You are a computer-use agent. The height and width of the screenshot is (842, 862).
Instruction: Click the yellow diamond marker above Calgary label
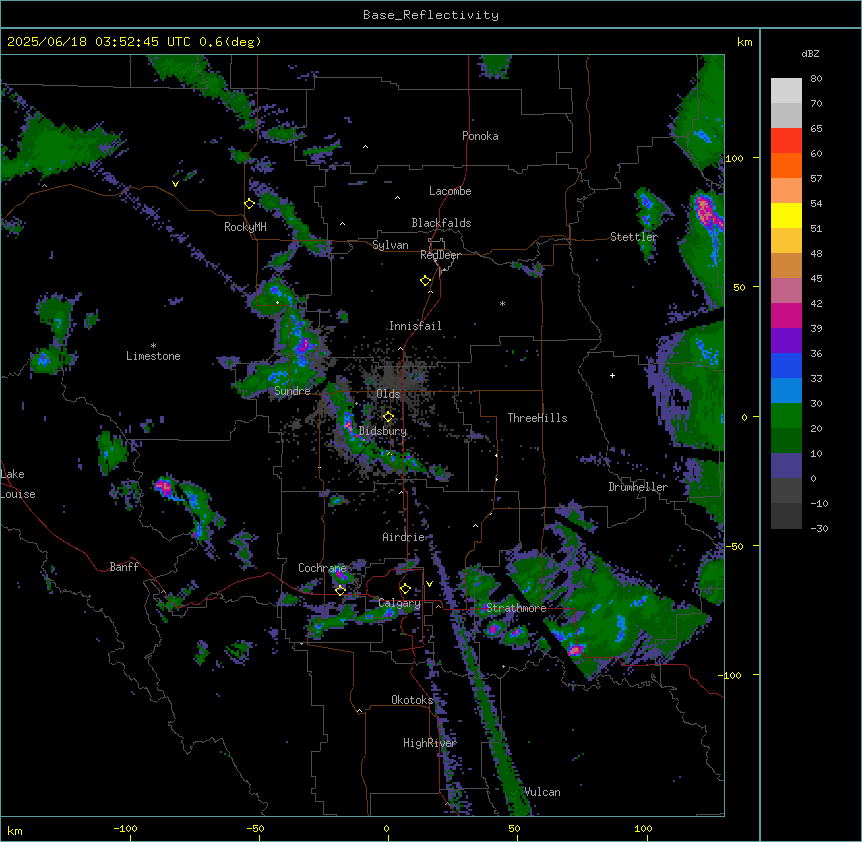coord(405,589)
